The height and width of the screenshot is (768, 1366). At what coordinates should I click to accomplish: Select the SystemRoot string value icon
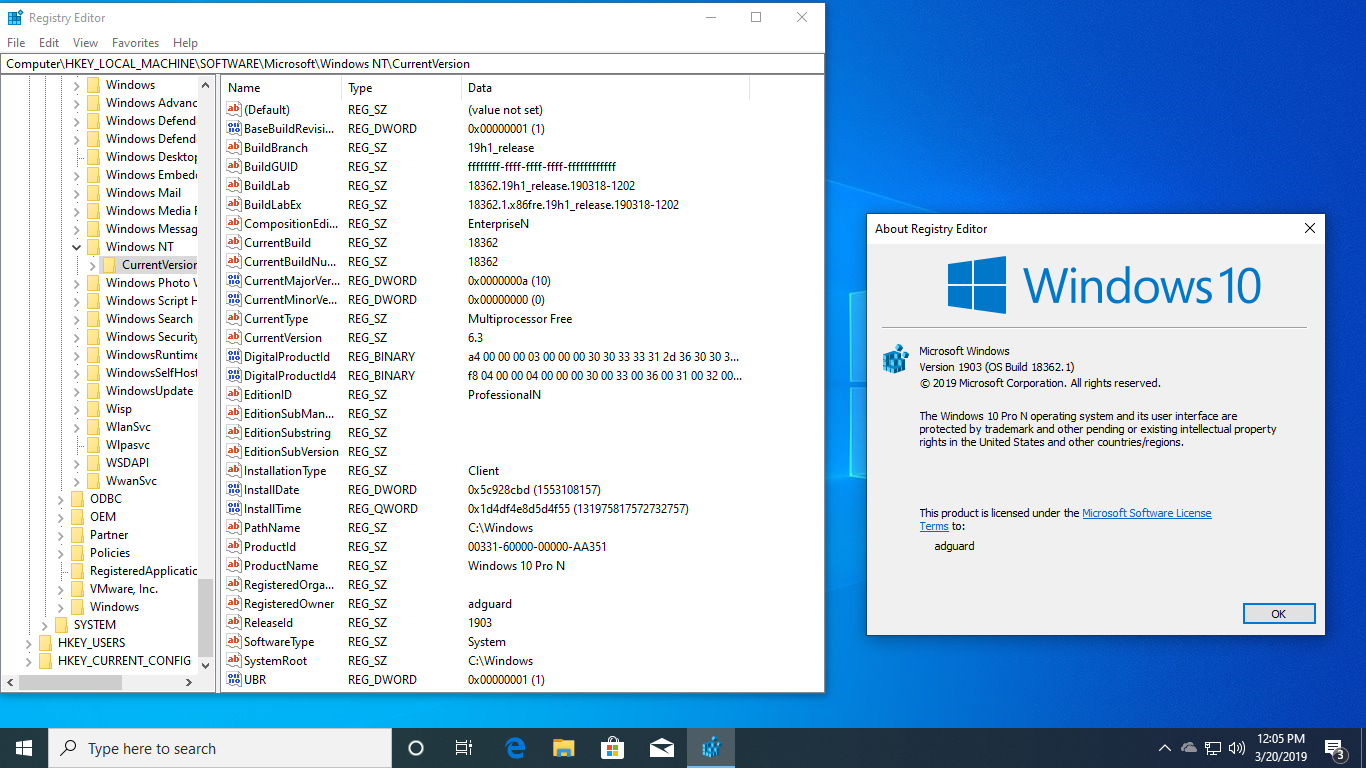pyautogui.click(x=234, y=661)
